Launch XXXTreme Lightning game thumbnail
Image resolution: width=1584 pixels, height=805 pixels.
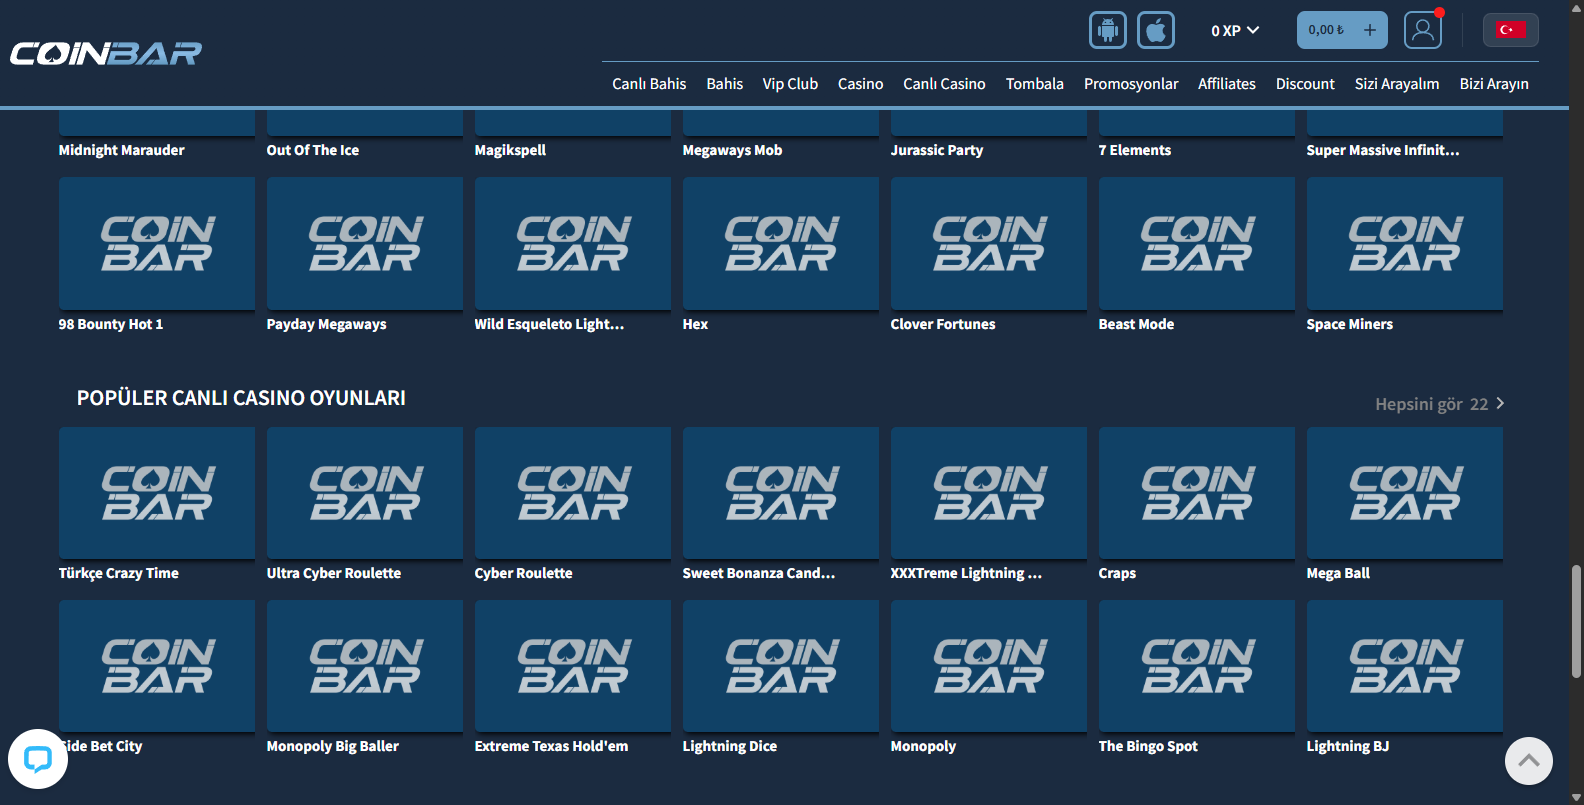[989, 493]
